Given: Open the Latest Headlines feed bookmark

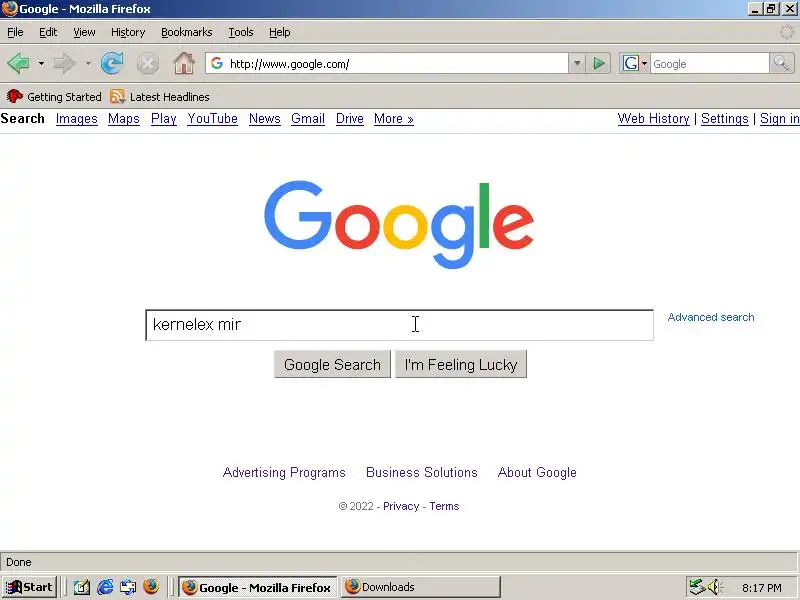Looking at the screenshot, I should click(x=160, y=96).
